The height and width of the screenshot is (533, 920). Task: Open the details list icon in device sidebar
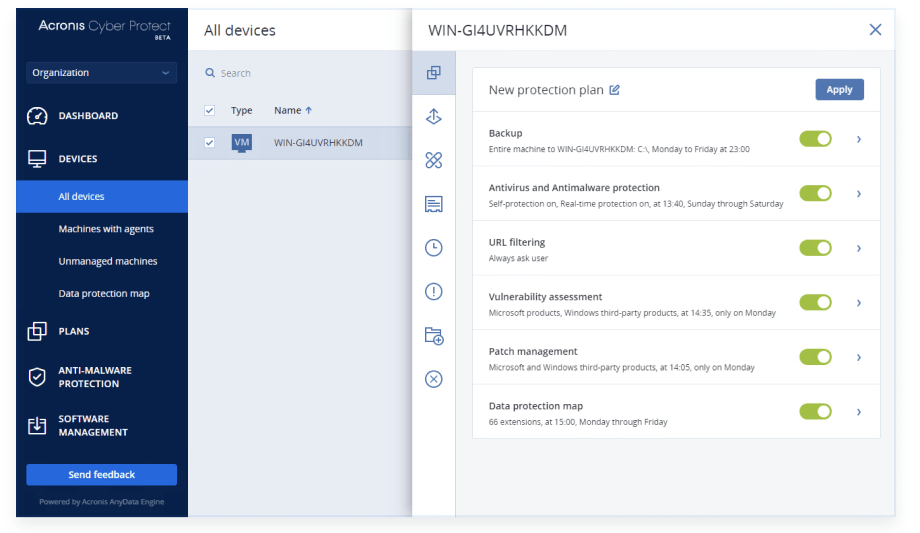tap(434, 204)
